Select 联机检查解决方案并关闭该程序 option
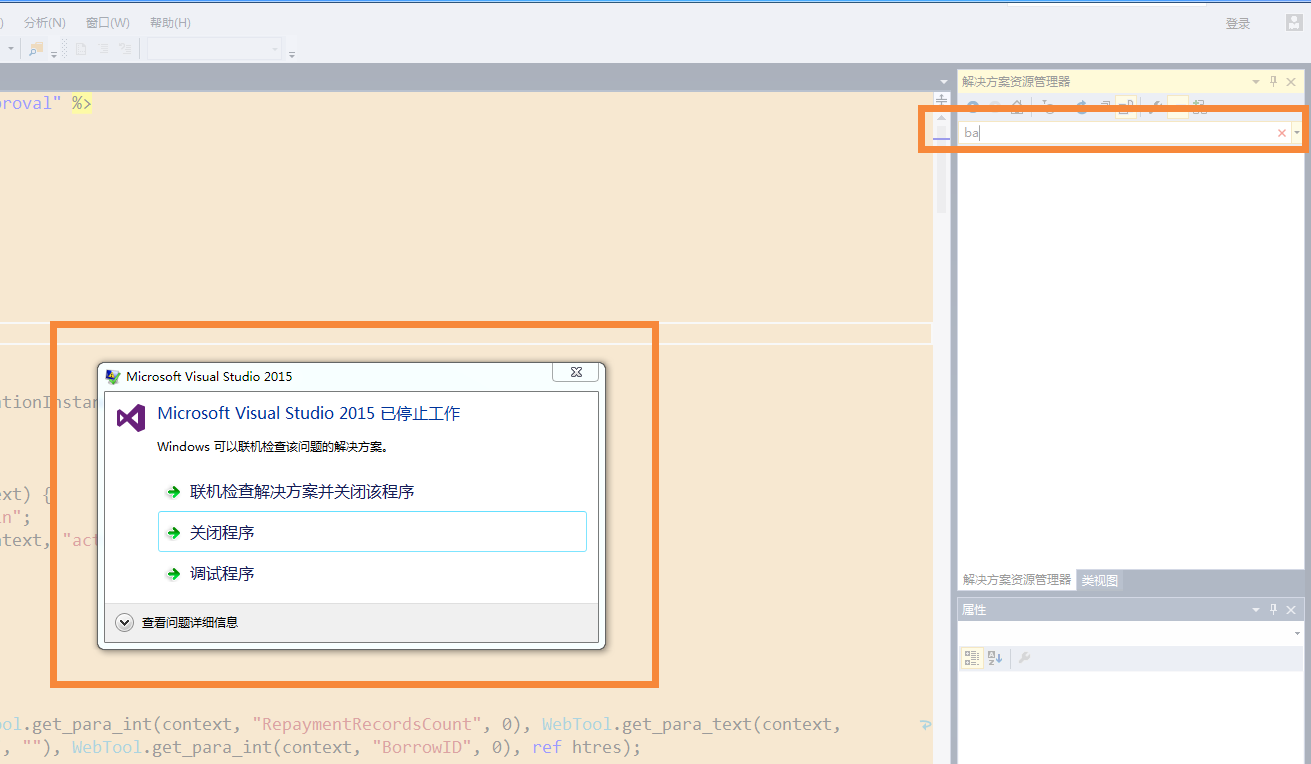The width and height of the screenshot is (1311, 764). 372,492
